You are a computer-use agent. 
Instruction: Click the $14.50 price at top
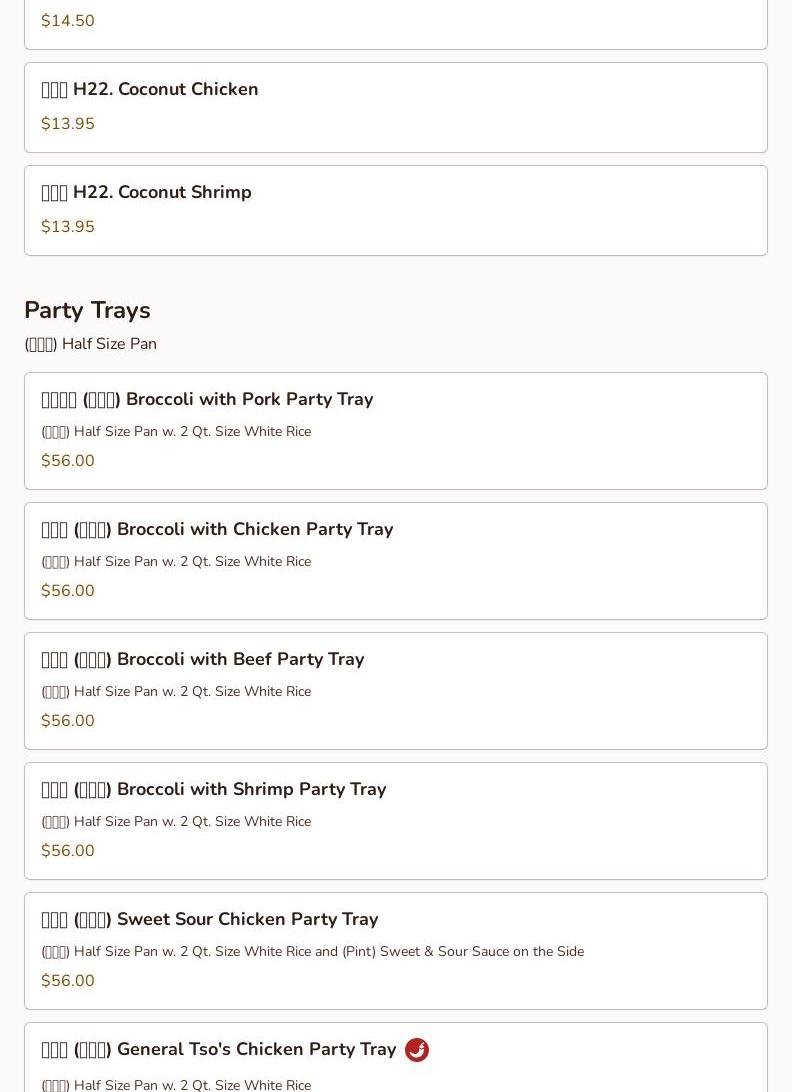[x=68, y=21]
